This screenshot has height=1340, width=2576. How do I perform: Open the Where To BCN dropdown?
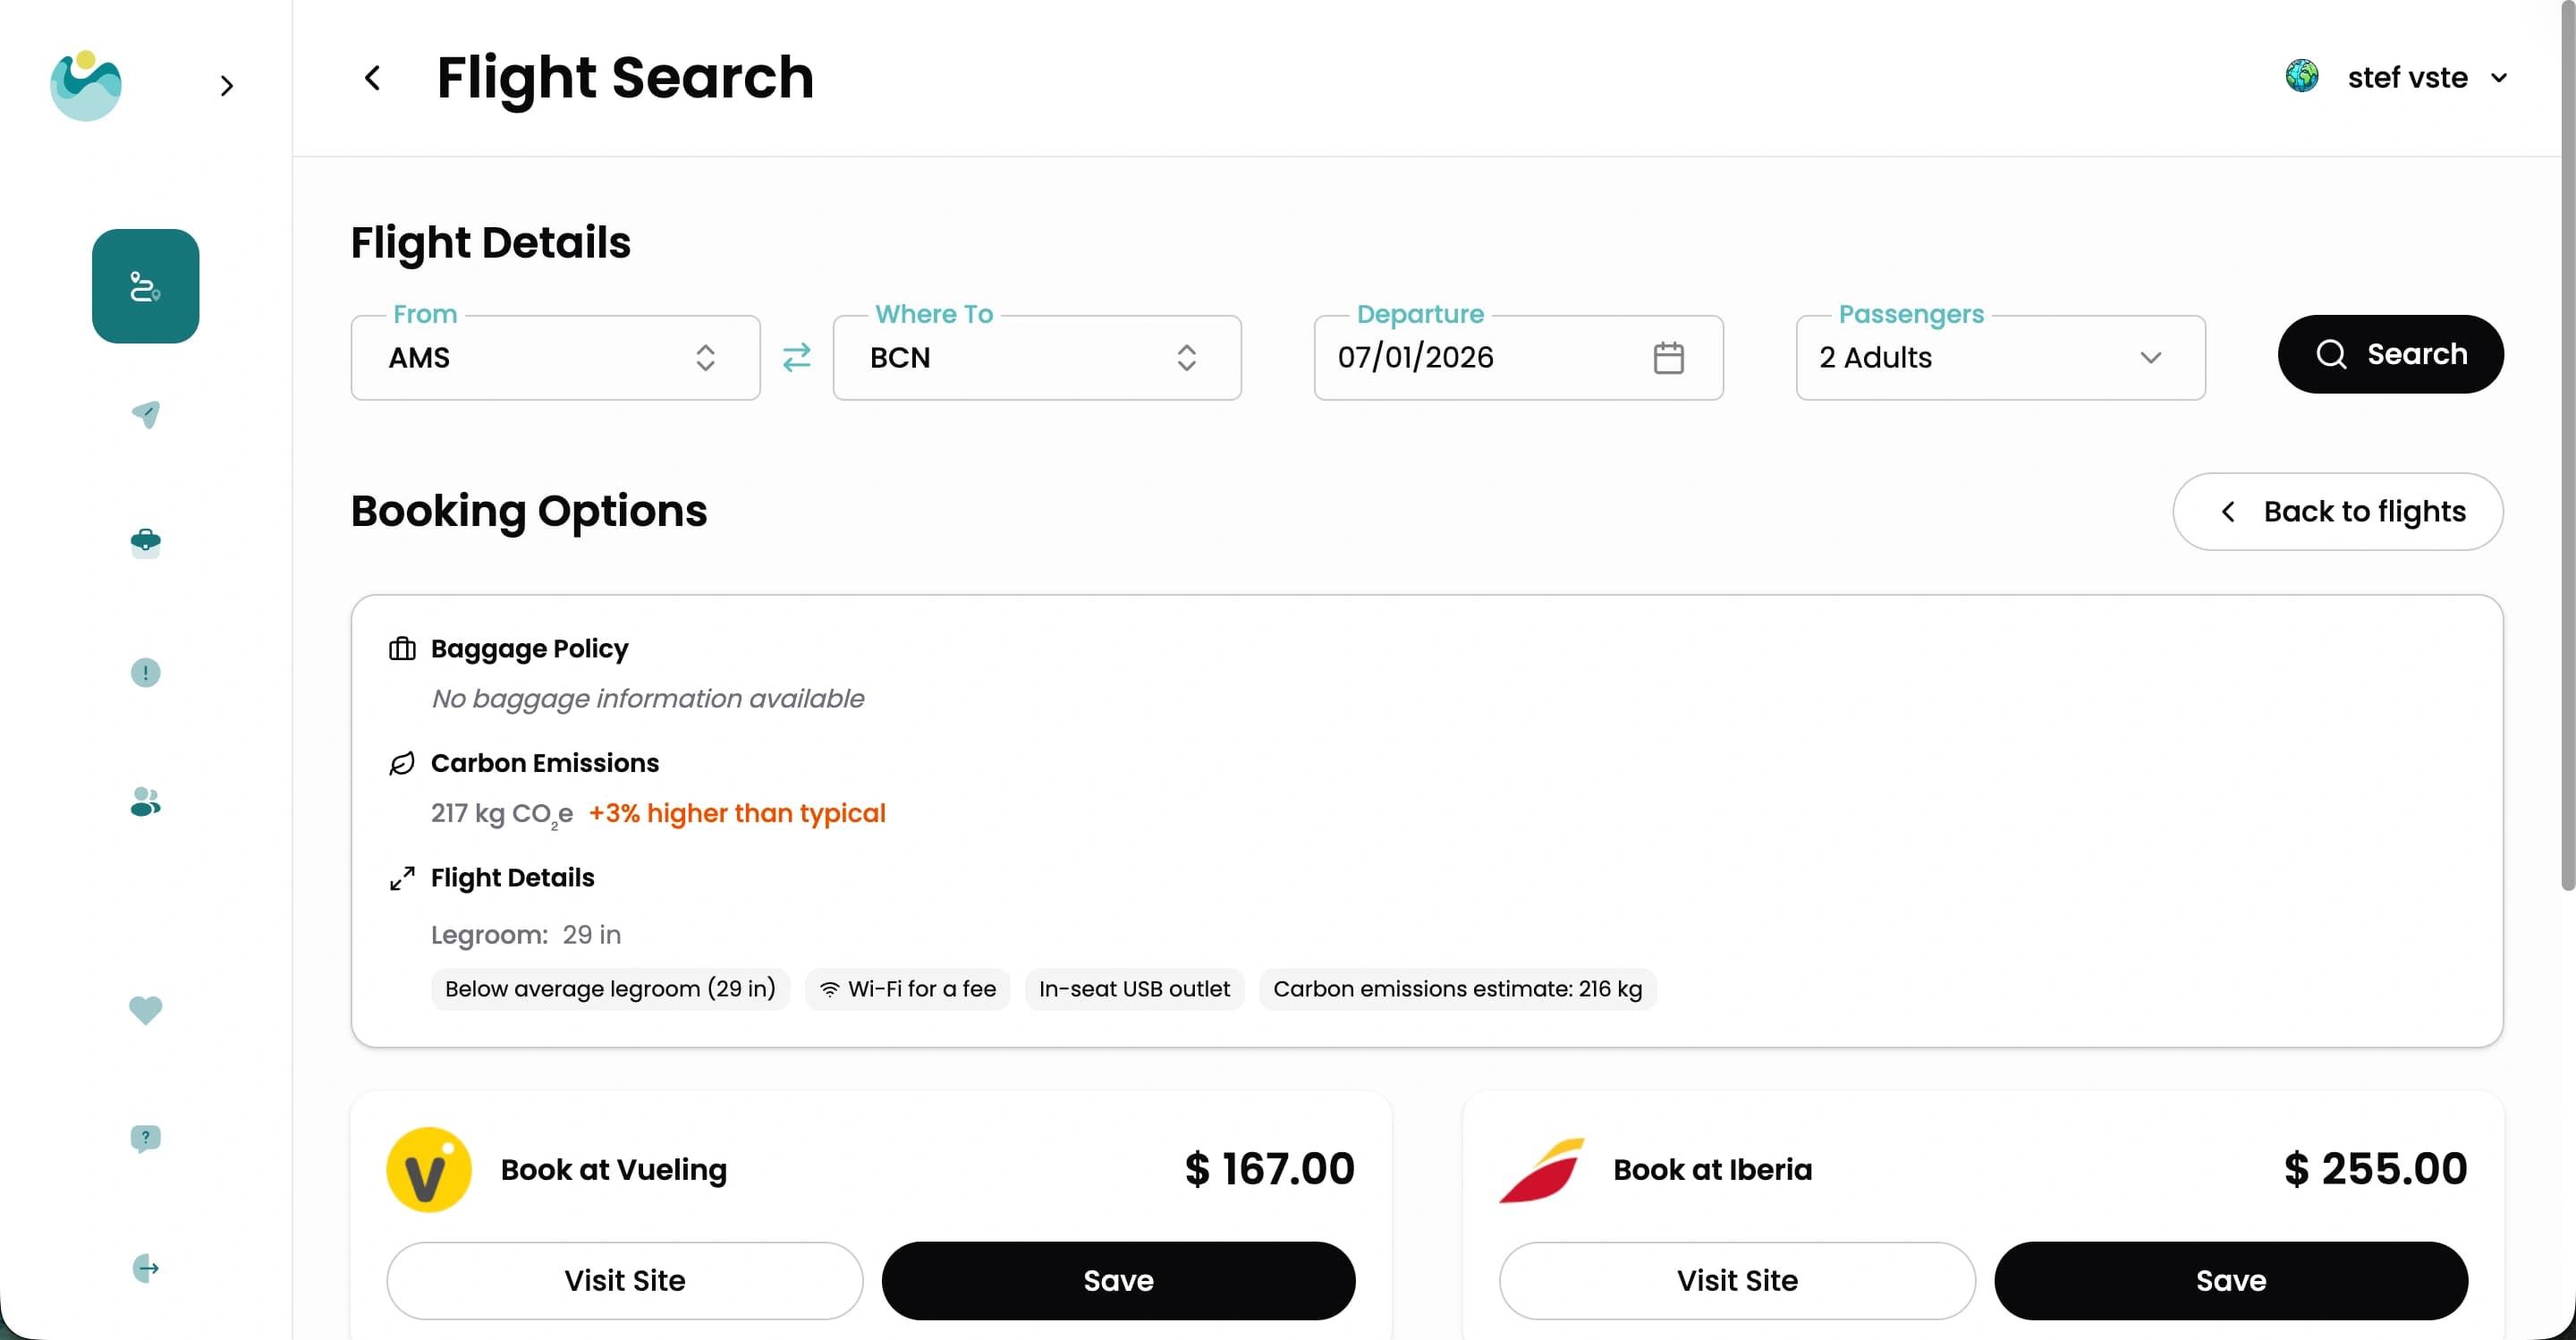point(1036,358)
